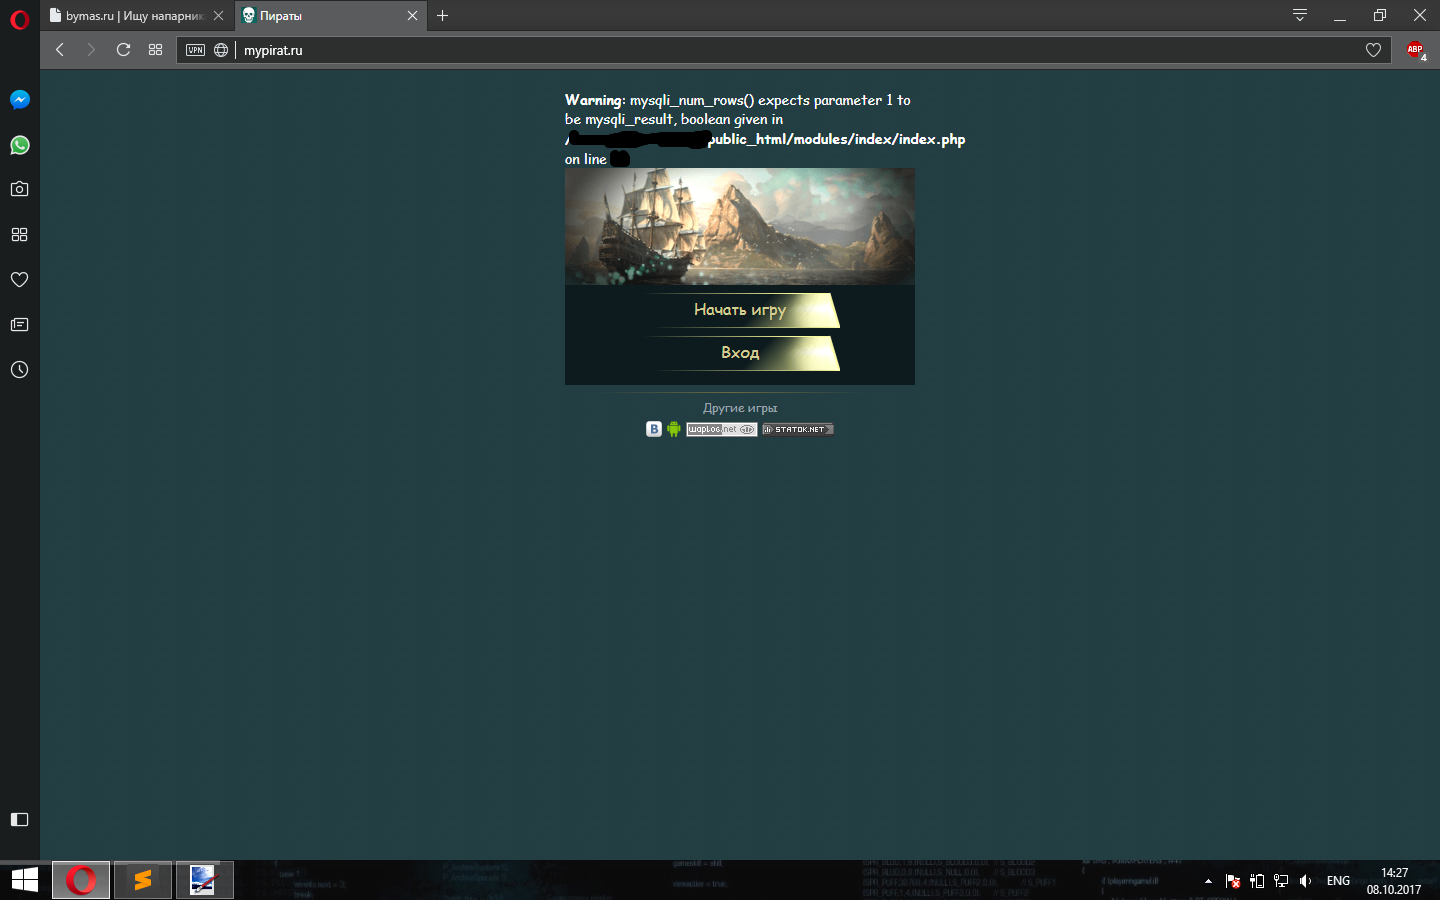Image resolution: width=1440 pixels, height=900 pixels.
Task: Toggle the sidebar panel visibility button
Action: point(19,819)
